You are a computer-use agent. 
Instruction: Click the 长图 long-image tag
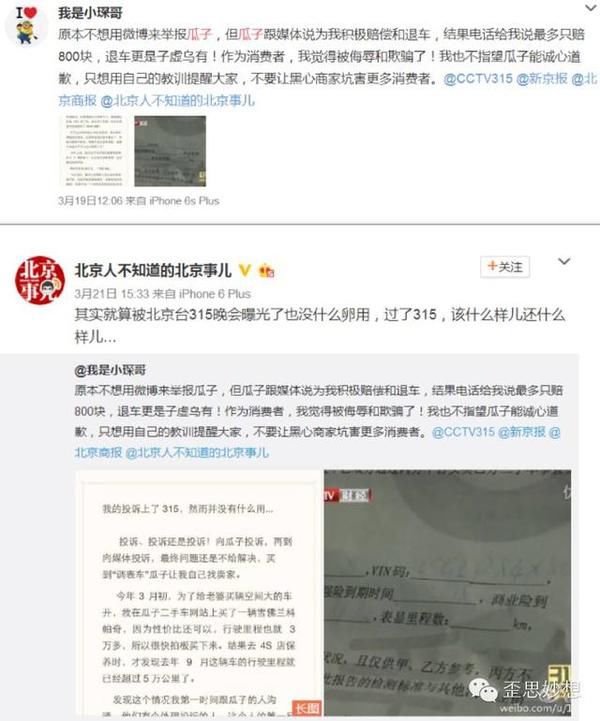(x=306, y=708)
